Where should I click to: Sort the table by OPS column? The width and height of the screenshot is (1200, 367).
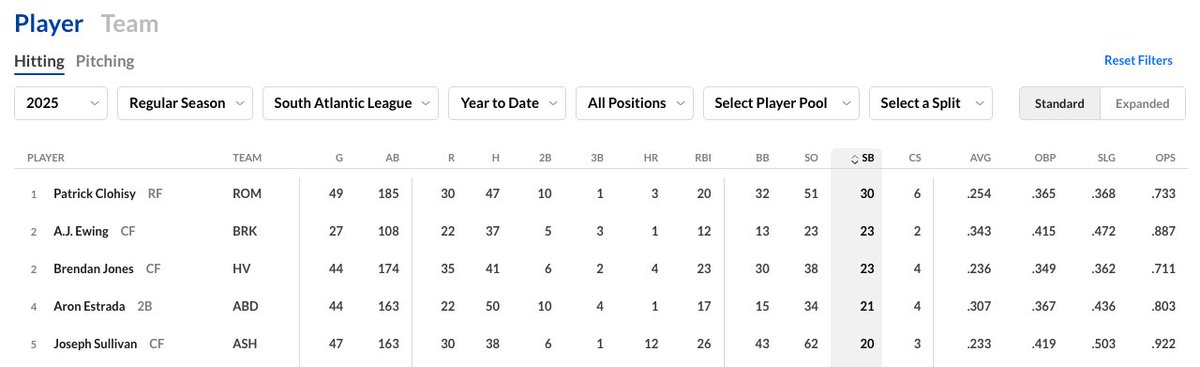tap(1166, 158)
